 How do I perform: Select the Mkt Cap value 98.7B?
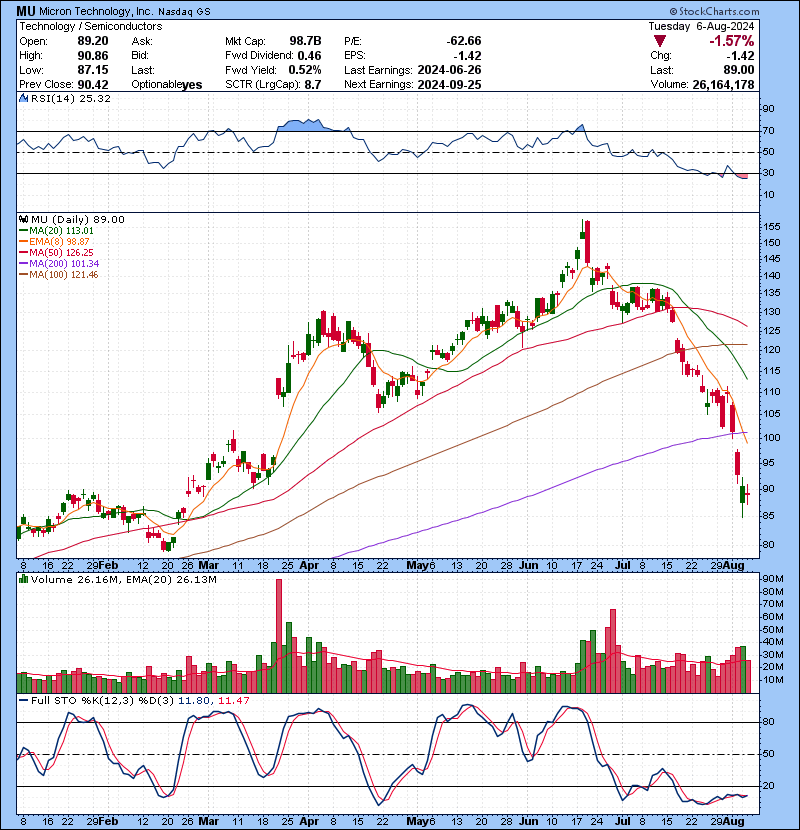(x=305, y=41)
